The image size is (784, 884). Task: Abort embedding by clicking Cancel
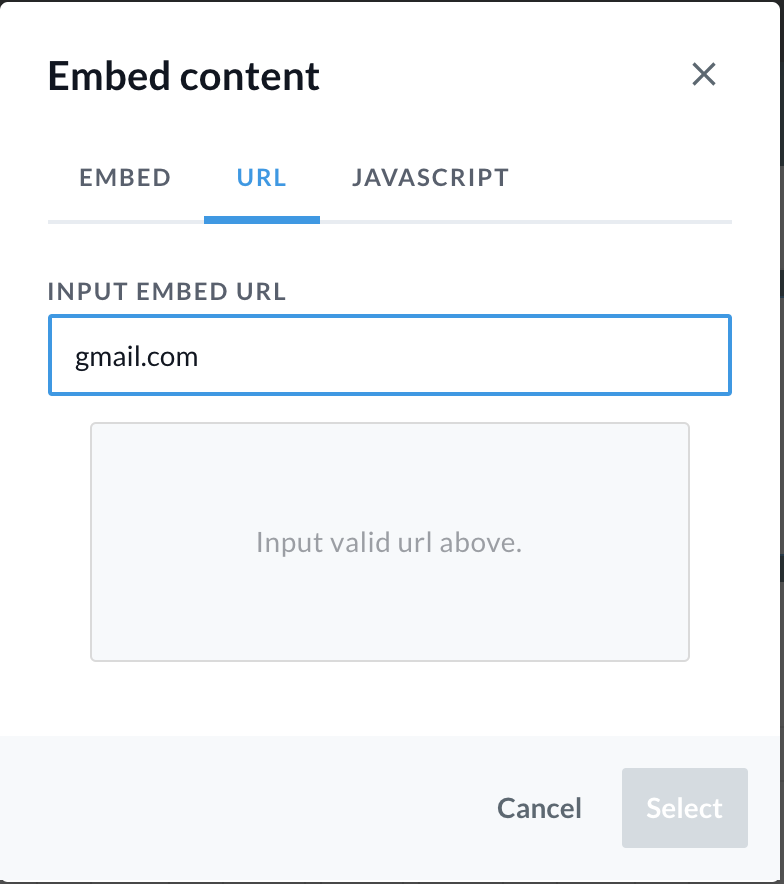point(539,808)
